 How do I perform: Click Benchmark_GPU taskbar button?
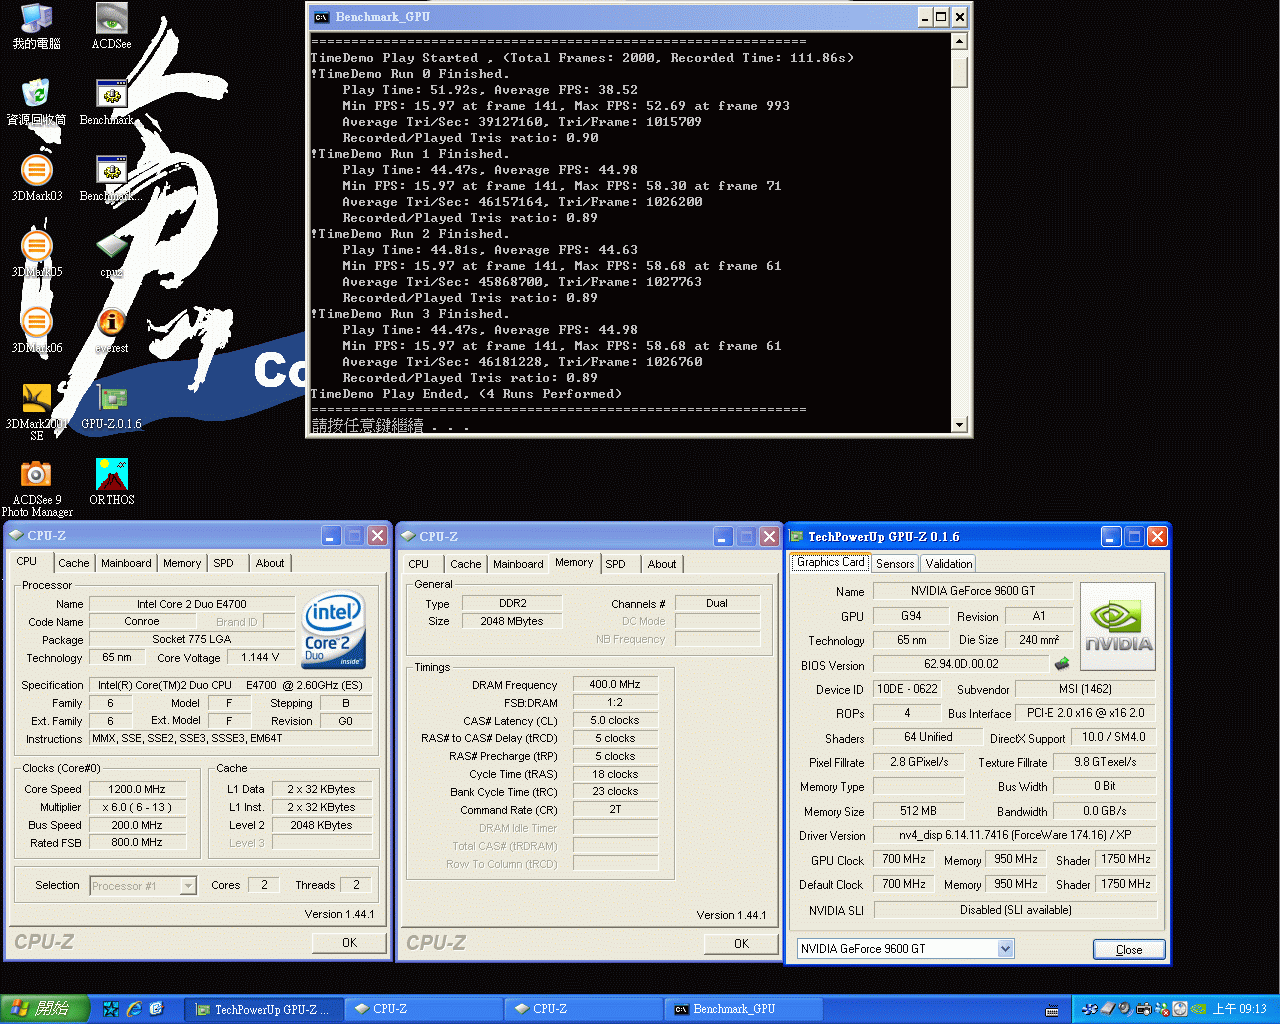744,1009
